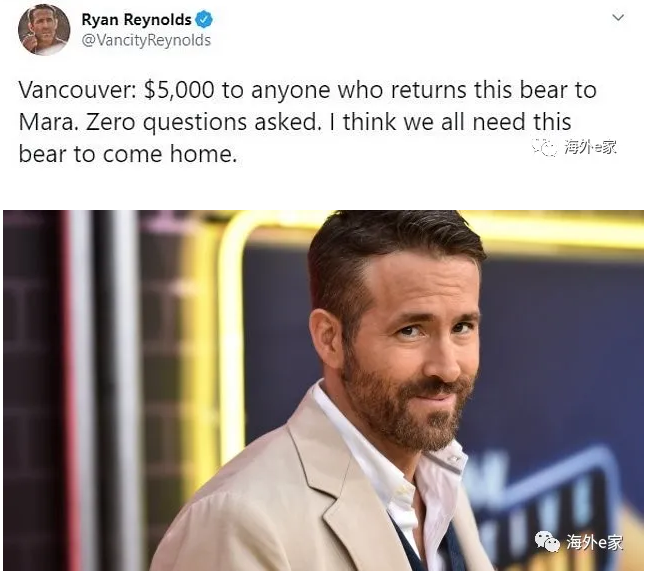Open the Ryan Reynolds display name link
Image resolution: width=650 pixels, height=577 pixels.
136,19
